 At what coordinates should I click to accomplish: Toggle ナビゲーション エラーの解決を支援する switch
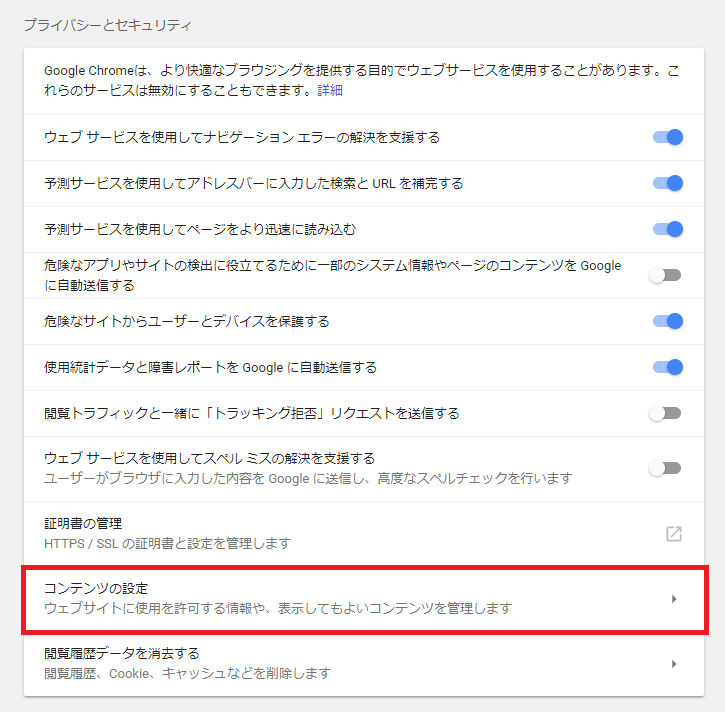click(x=667, y=137)
